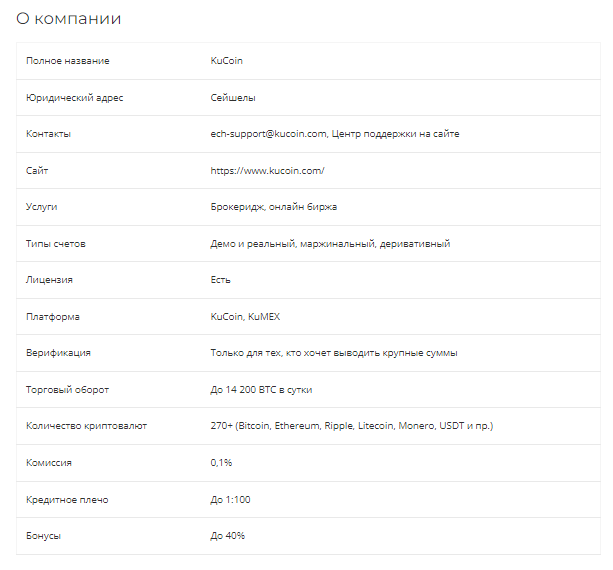Click the "Типы счетов" row label
613x570 pixels.
coord(56,244)
